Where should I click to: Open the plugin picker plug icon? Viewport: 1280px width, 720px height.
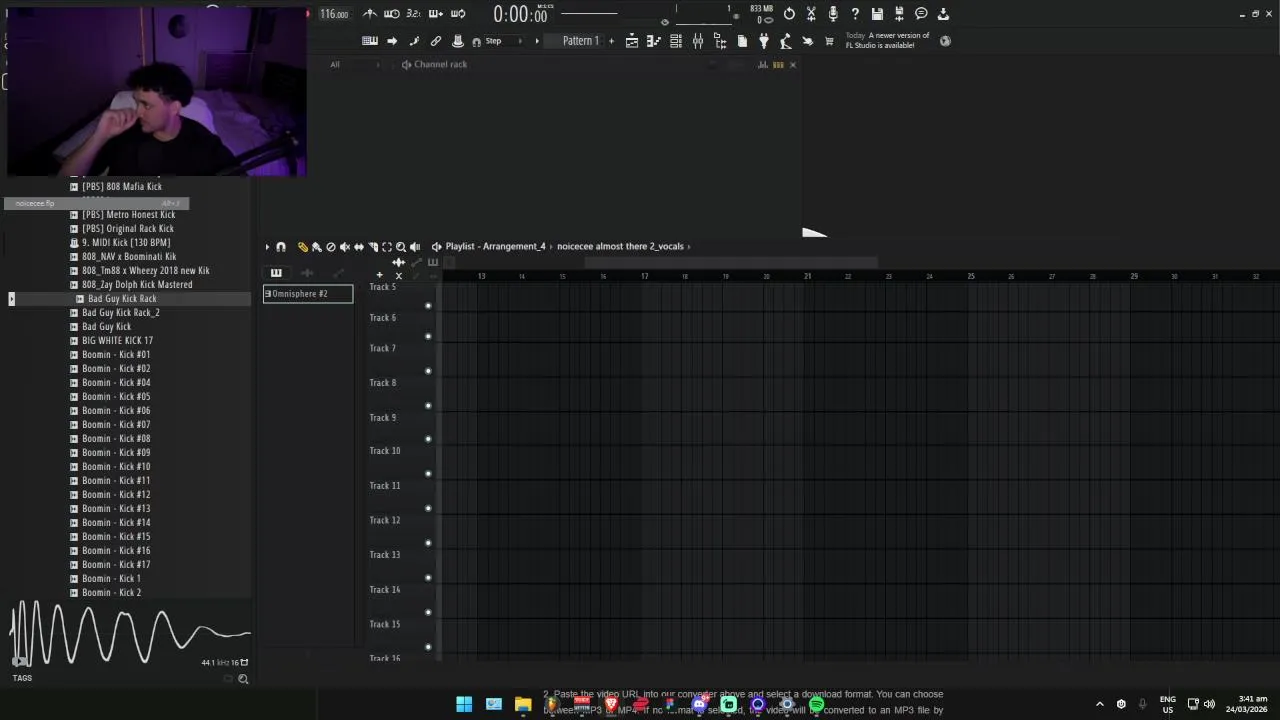(x=764, y=41)
